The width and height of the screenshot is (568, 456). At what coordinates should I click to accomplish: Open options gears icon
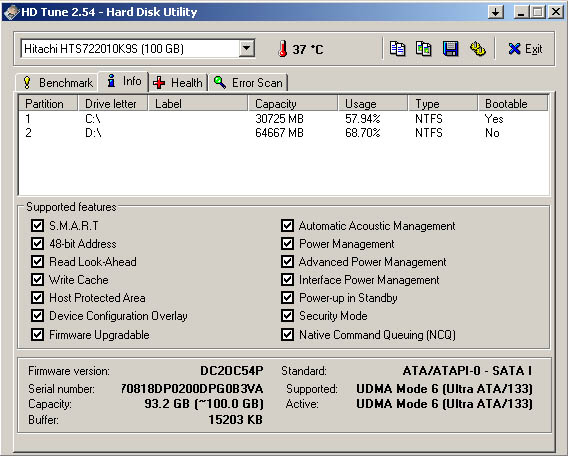477,49
